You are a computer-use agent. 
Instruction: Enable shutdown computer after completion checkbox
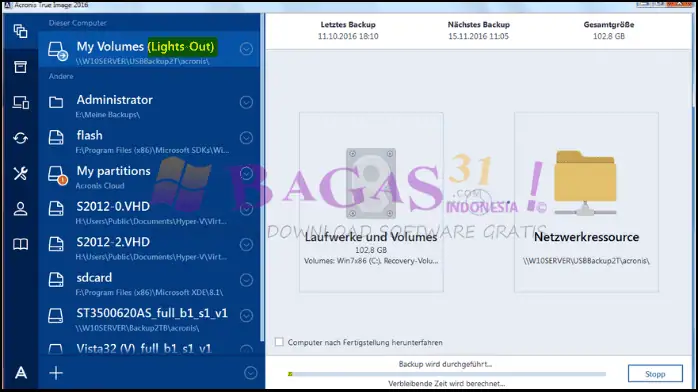pos(279,342)
